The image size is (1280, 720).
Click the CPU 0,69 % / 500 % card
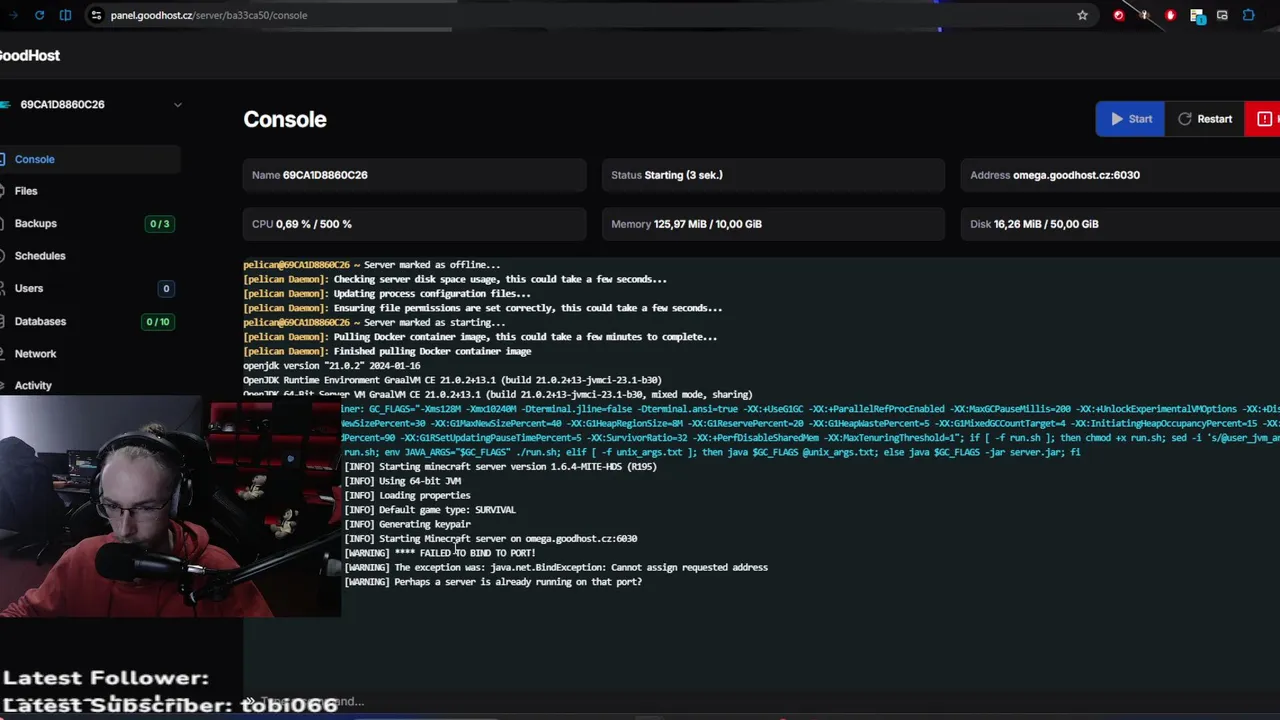[414, 224]
